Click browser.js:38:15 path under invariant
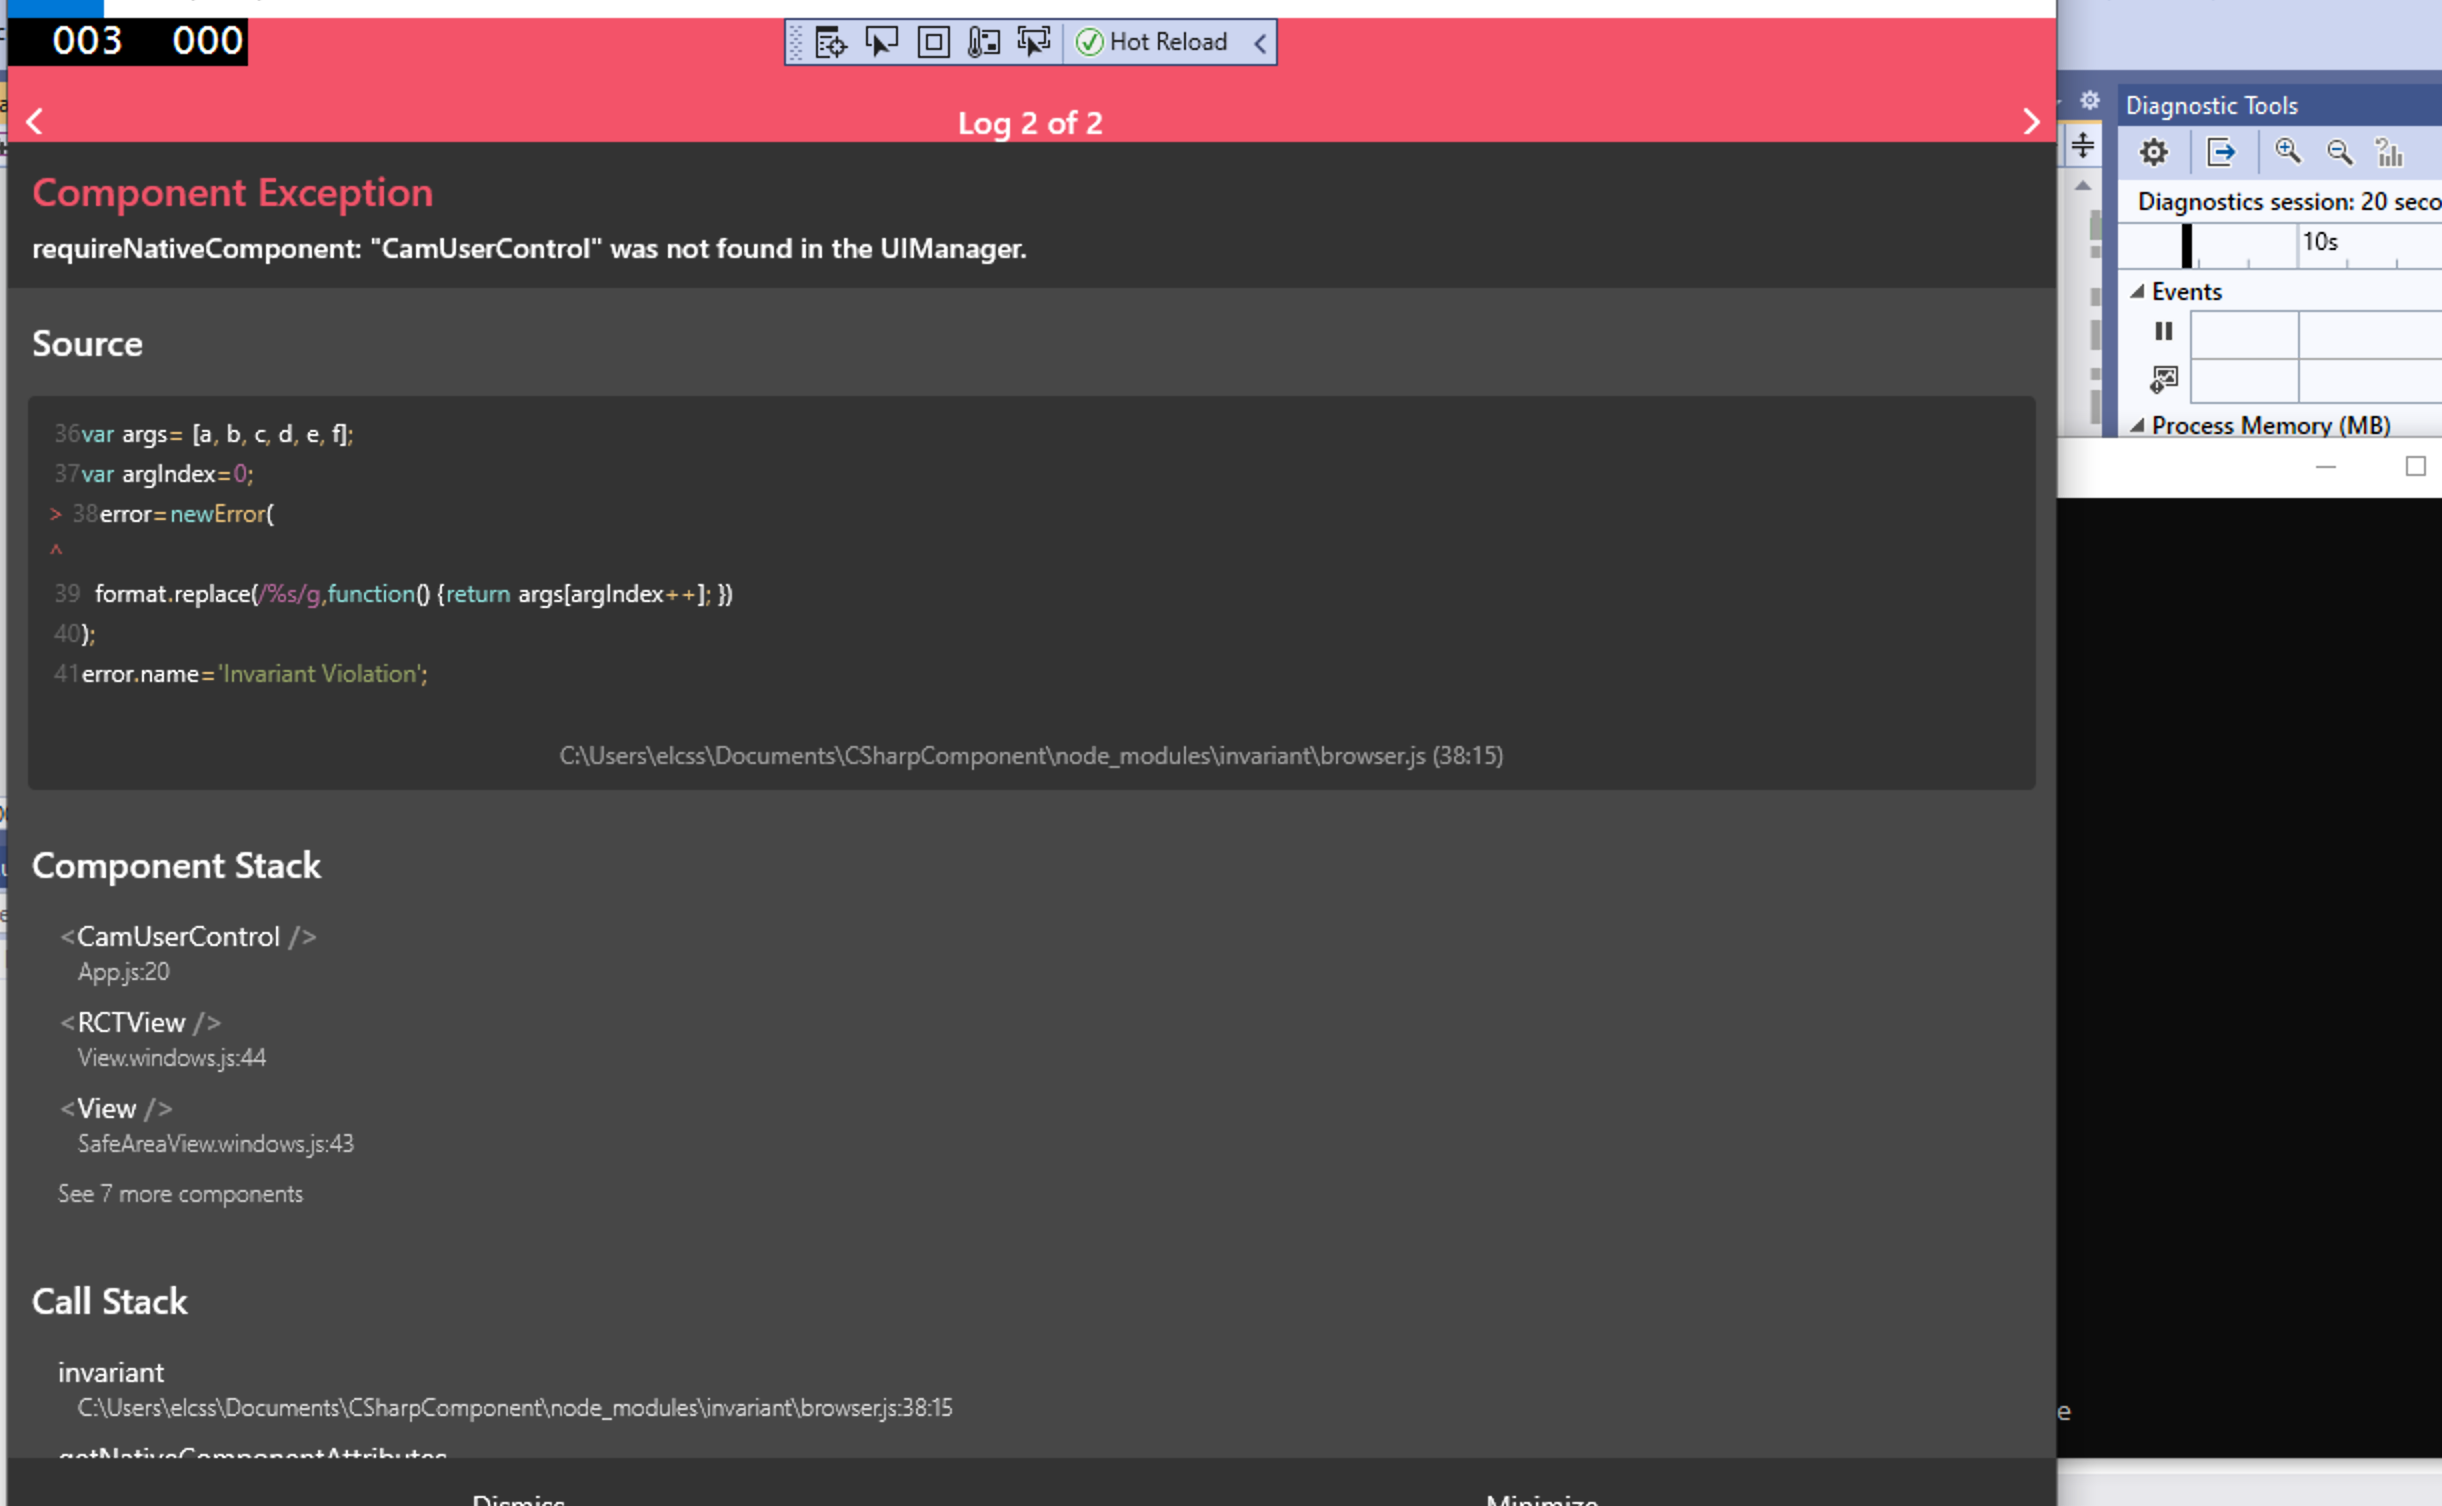 coord(515,1407)
